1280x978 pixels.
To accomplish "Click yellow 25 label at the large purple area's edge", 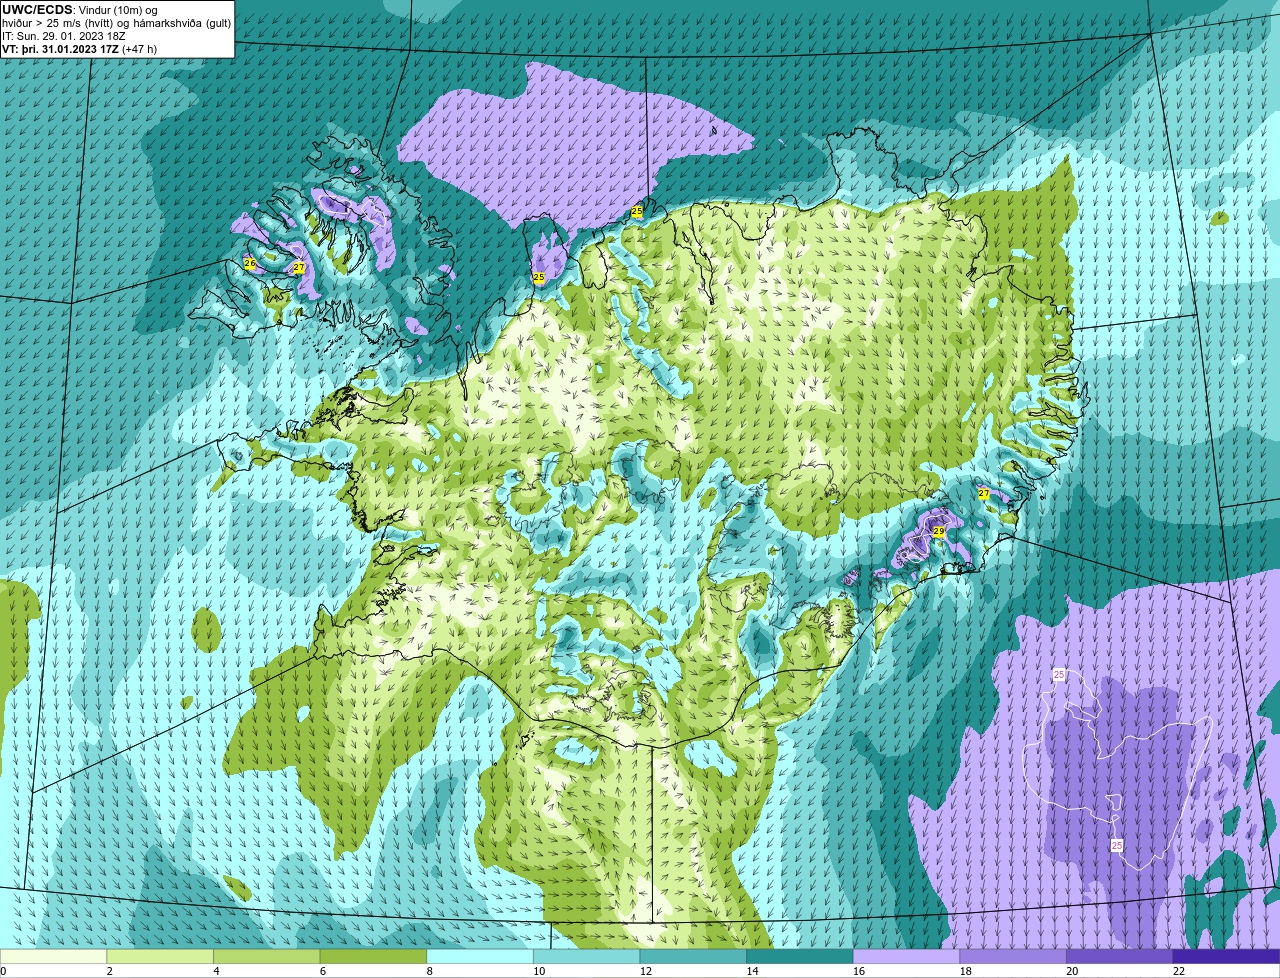I will 637,212.
